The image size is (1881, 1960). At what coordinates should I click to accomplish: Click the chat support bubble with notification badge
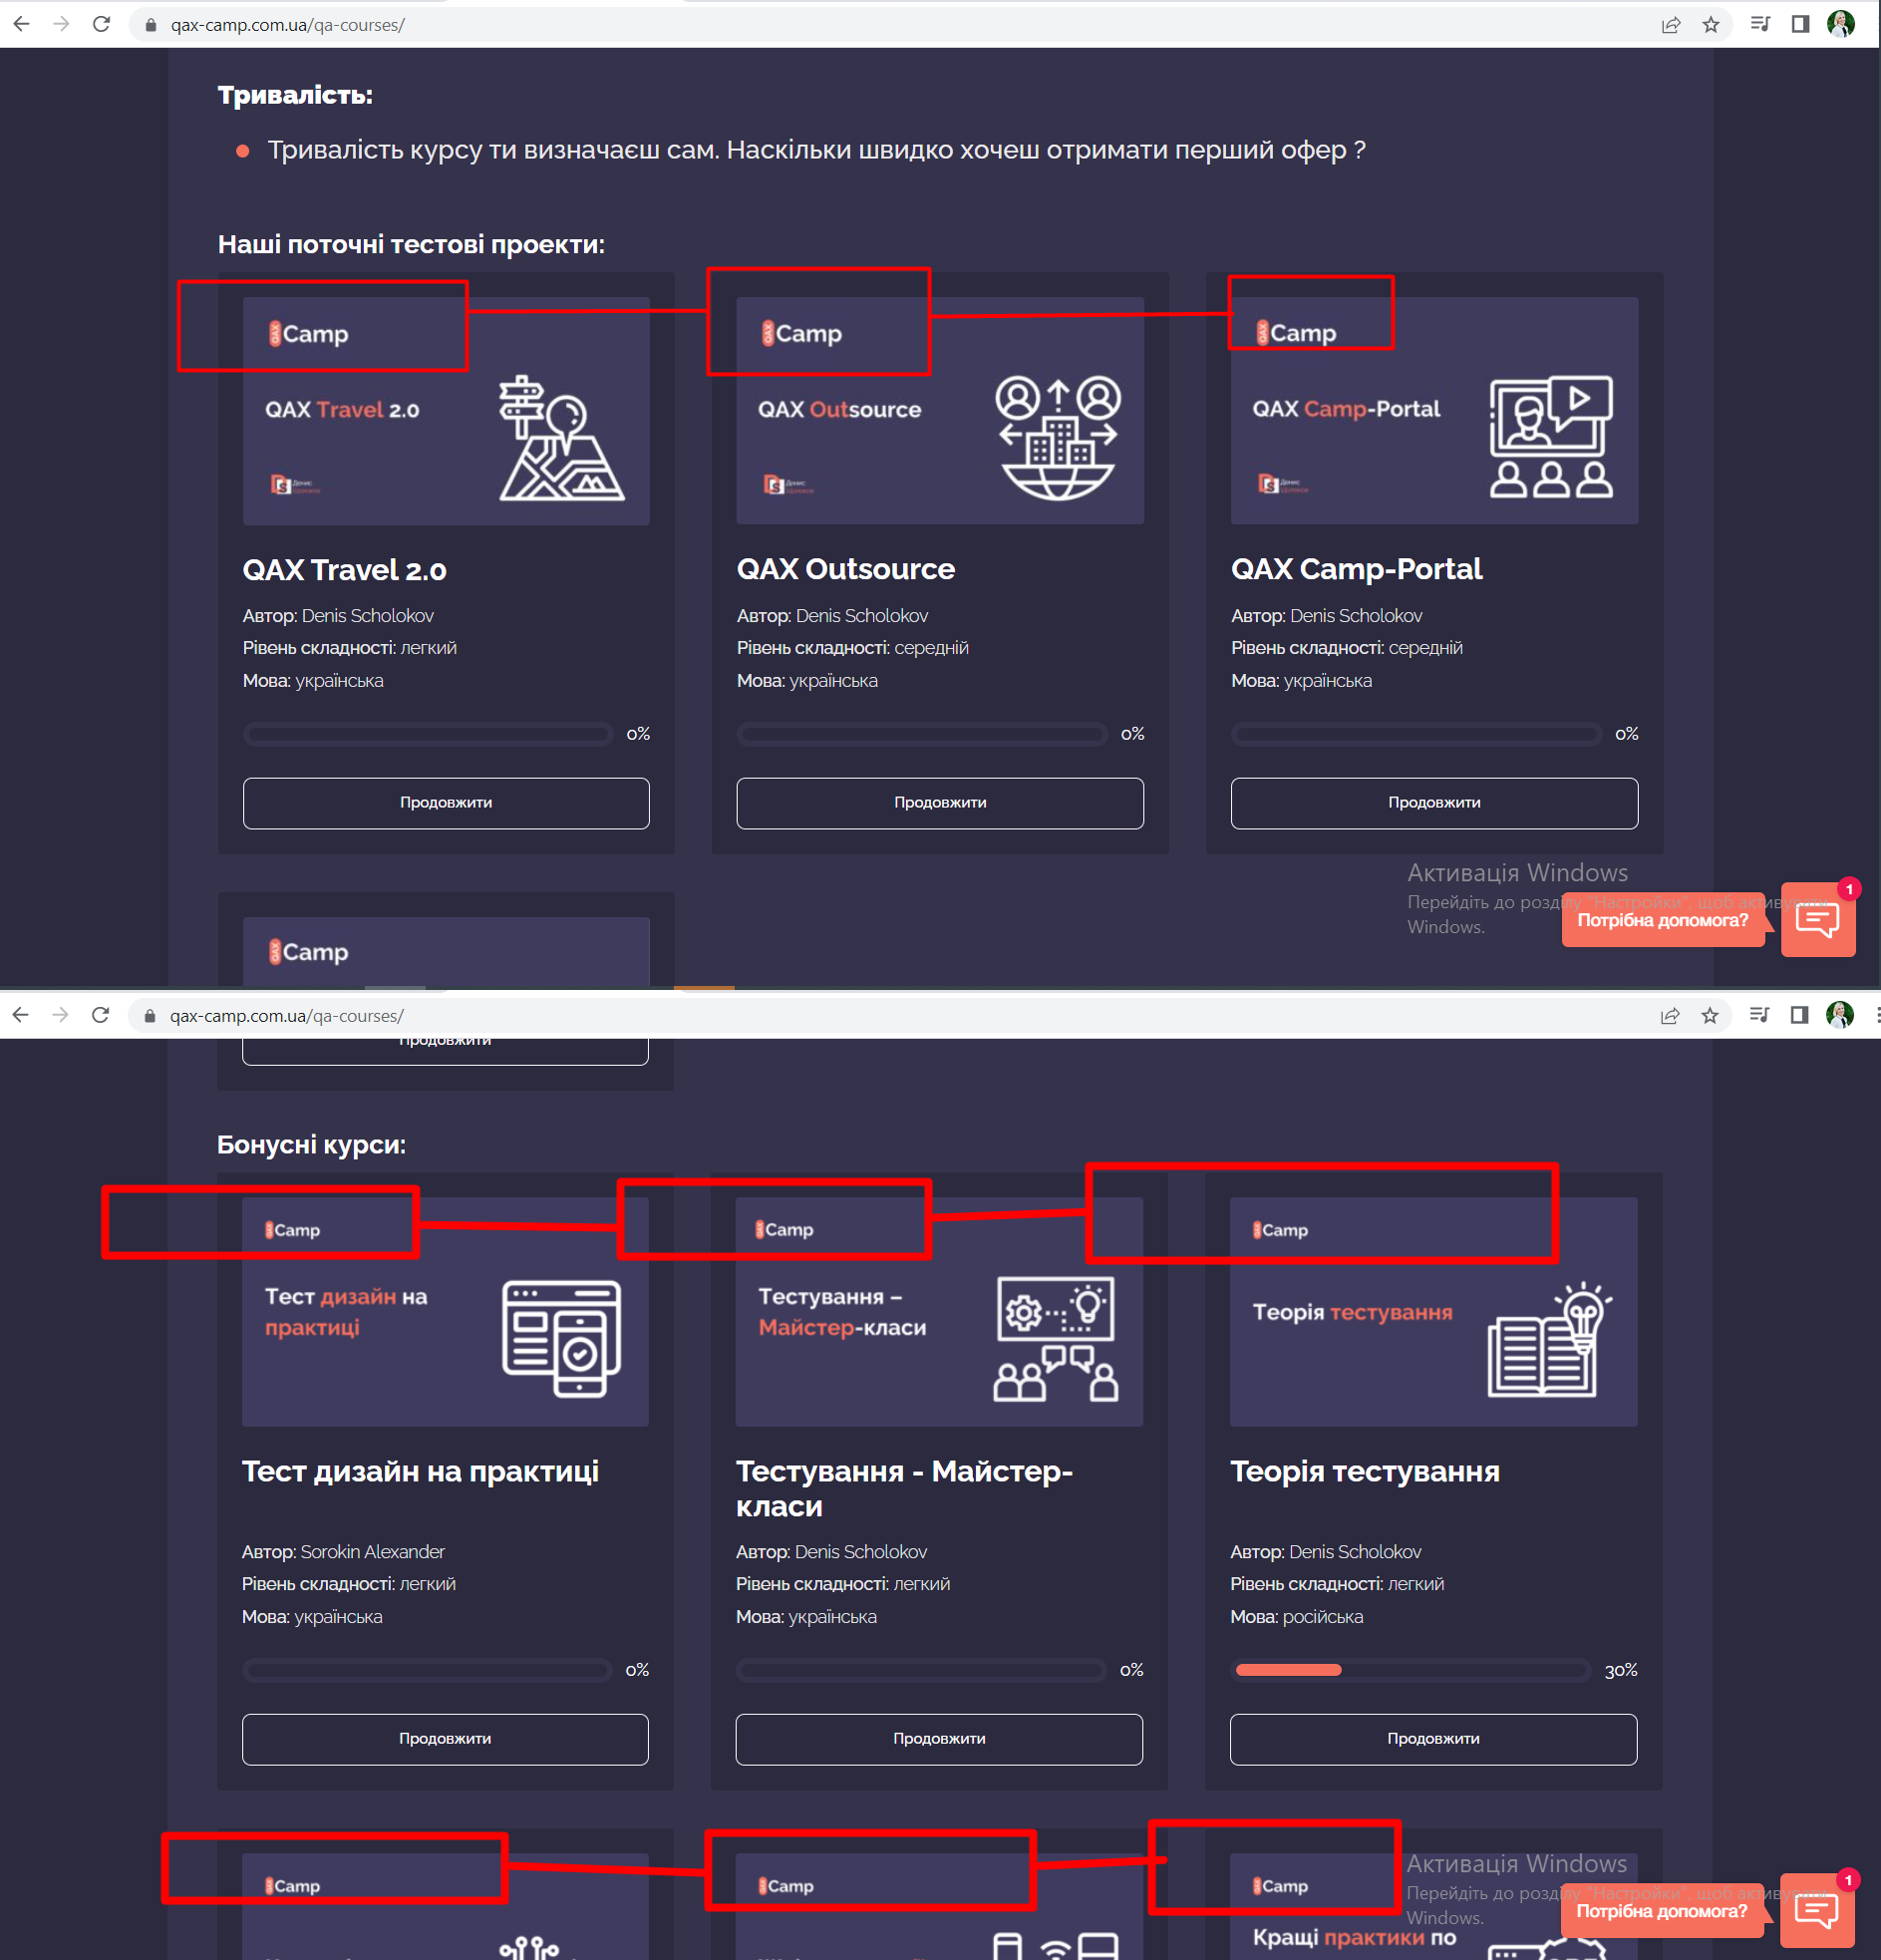point(1818,918)
